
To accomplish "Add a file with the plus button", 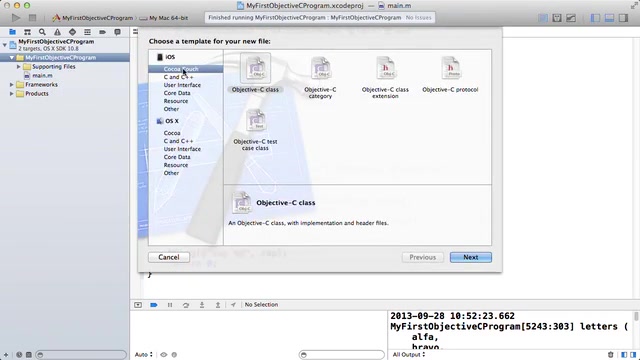I will pos(6,355).
